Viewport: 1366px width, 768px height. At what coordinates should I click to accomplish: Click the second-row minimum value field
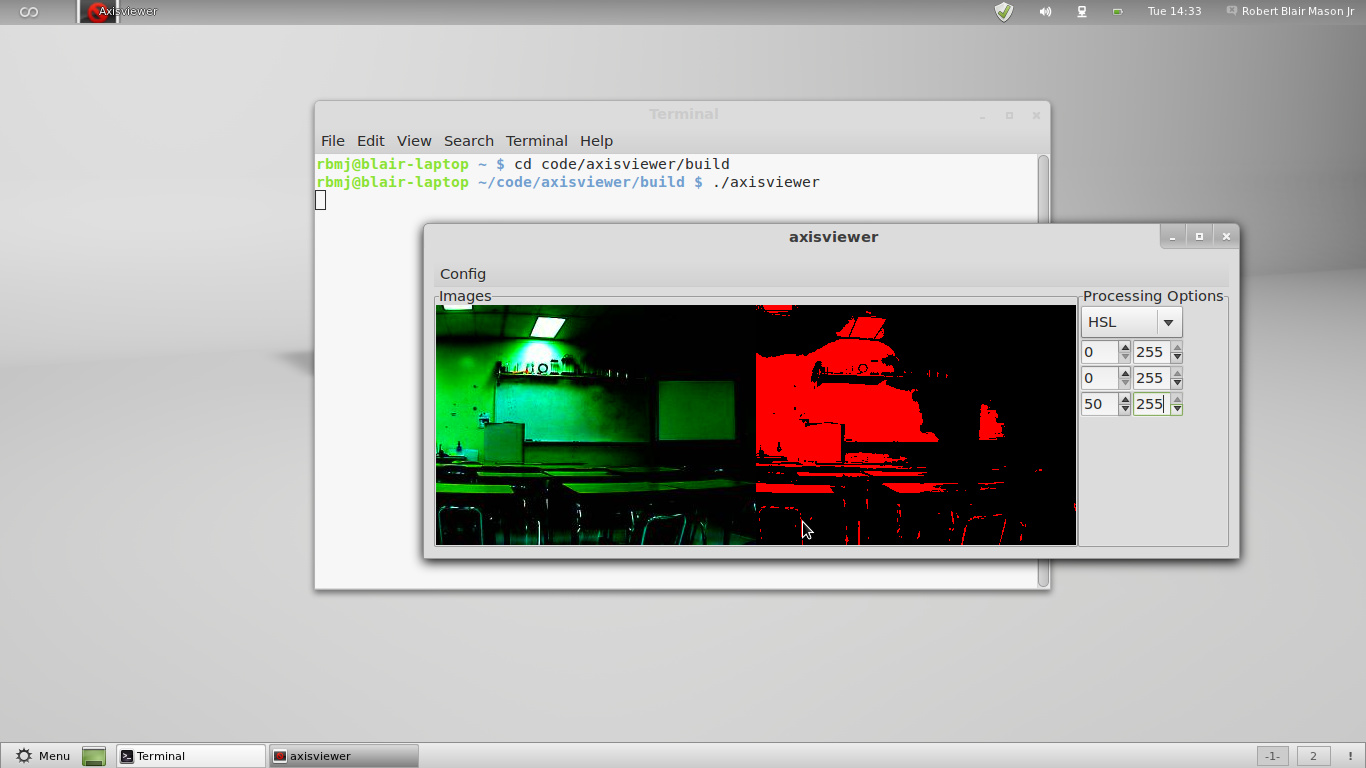click(x=1099, y=378)
